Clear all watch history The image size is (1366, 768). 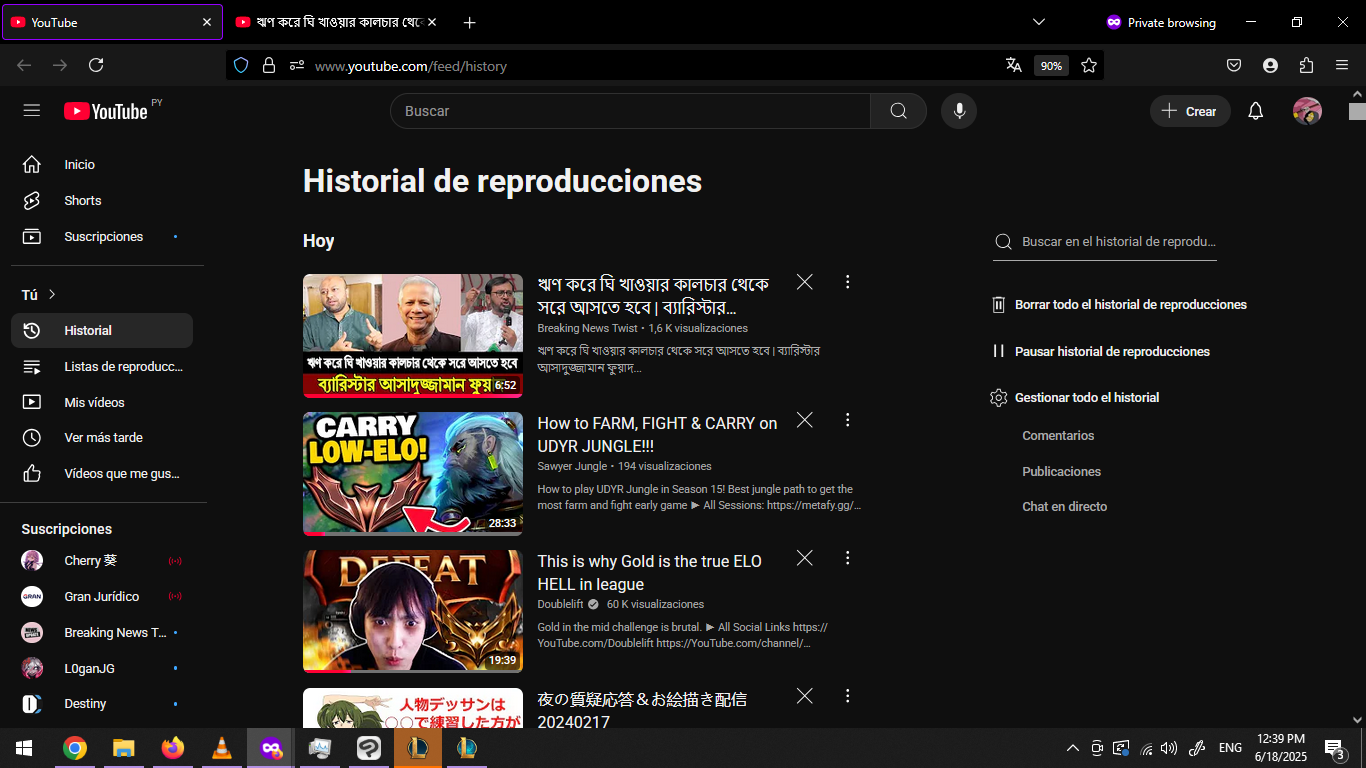[x=1118, y=305]
